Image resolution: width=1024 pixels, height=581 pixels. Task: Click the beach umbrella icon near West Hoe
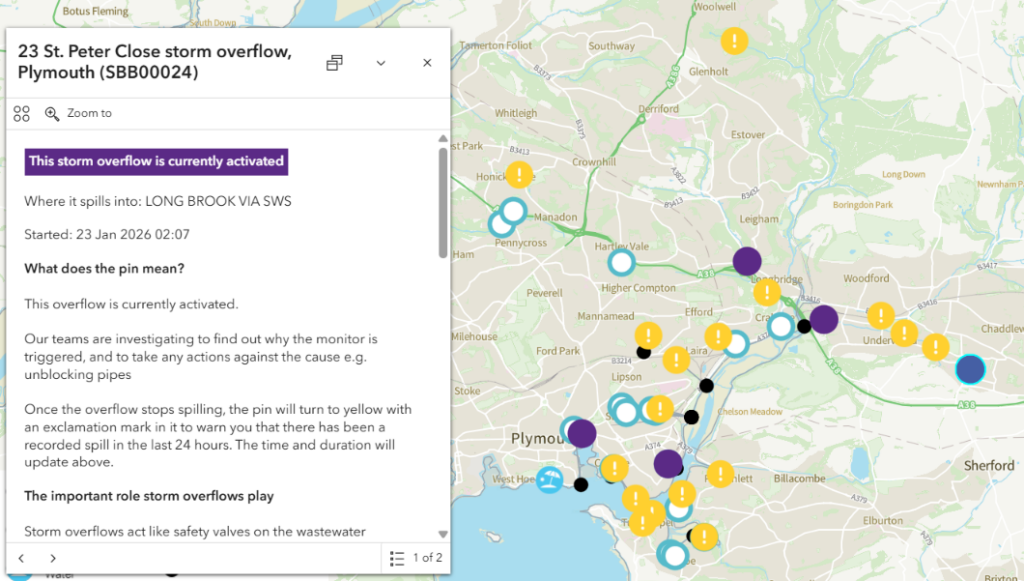548,481
